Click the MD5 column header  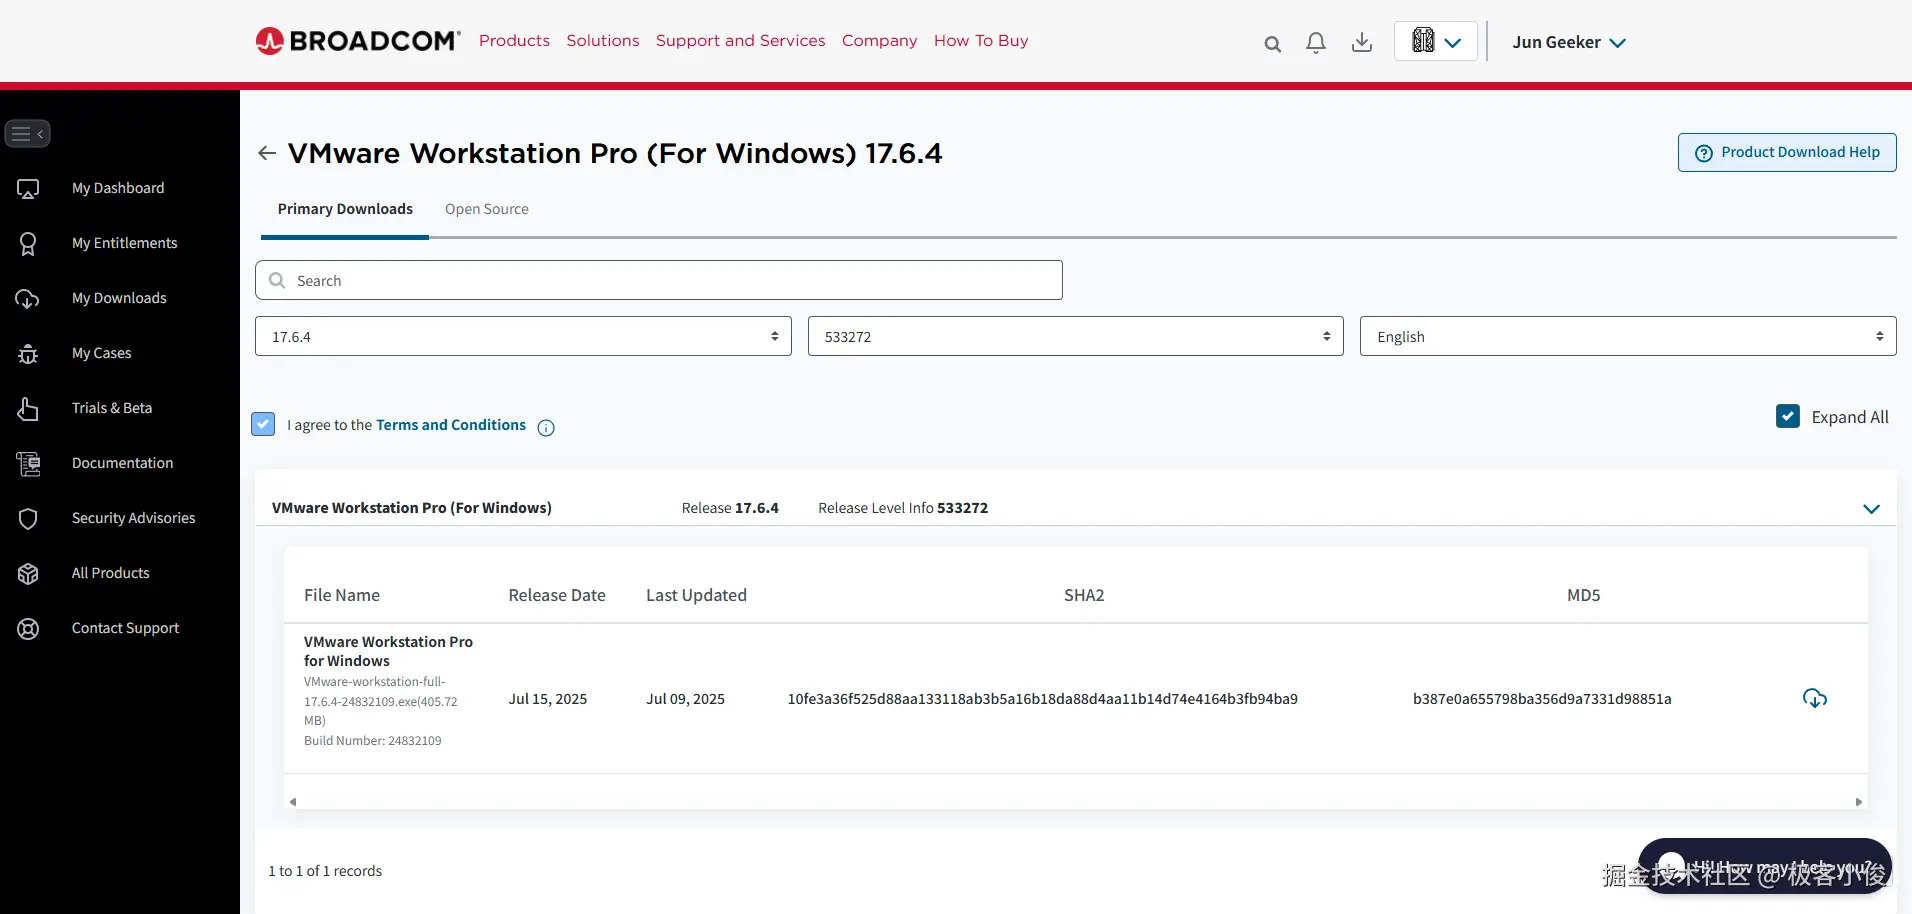1584,595
